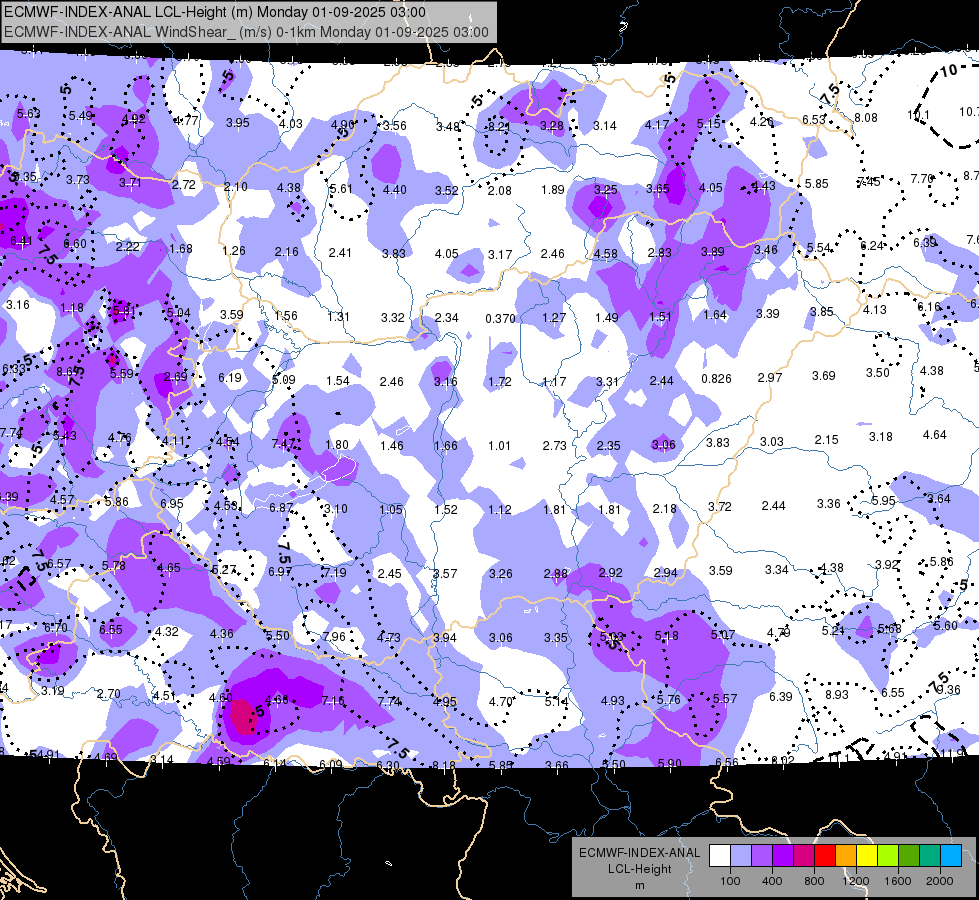Click the 7.96 wind shear value
Viewport: 979px width, 900px height.
tap(334, 636)
